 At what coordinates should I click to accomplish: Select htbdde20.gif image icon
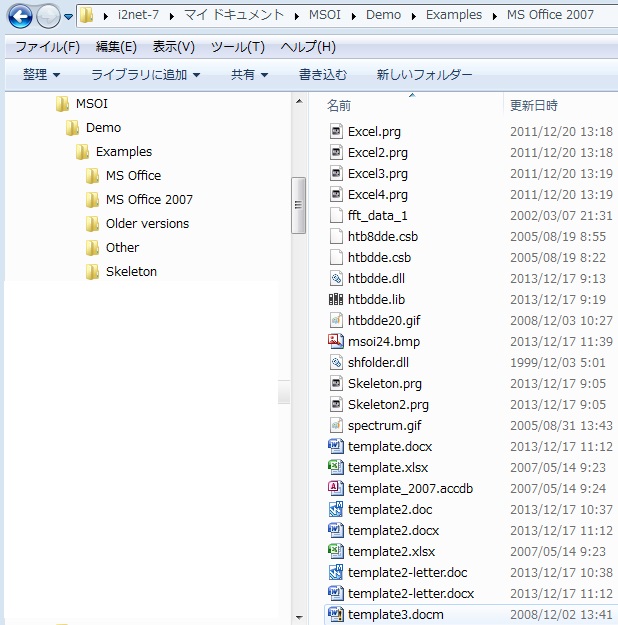point(336,320)
